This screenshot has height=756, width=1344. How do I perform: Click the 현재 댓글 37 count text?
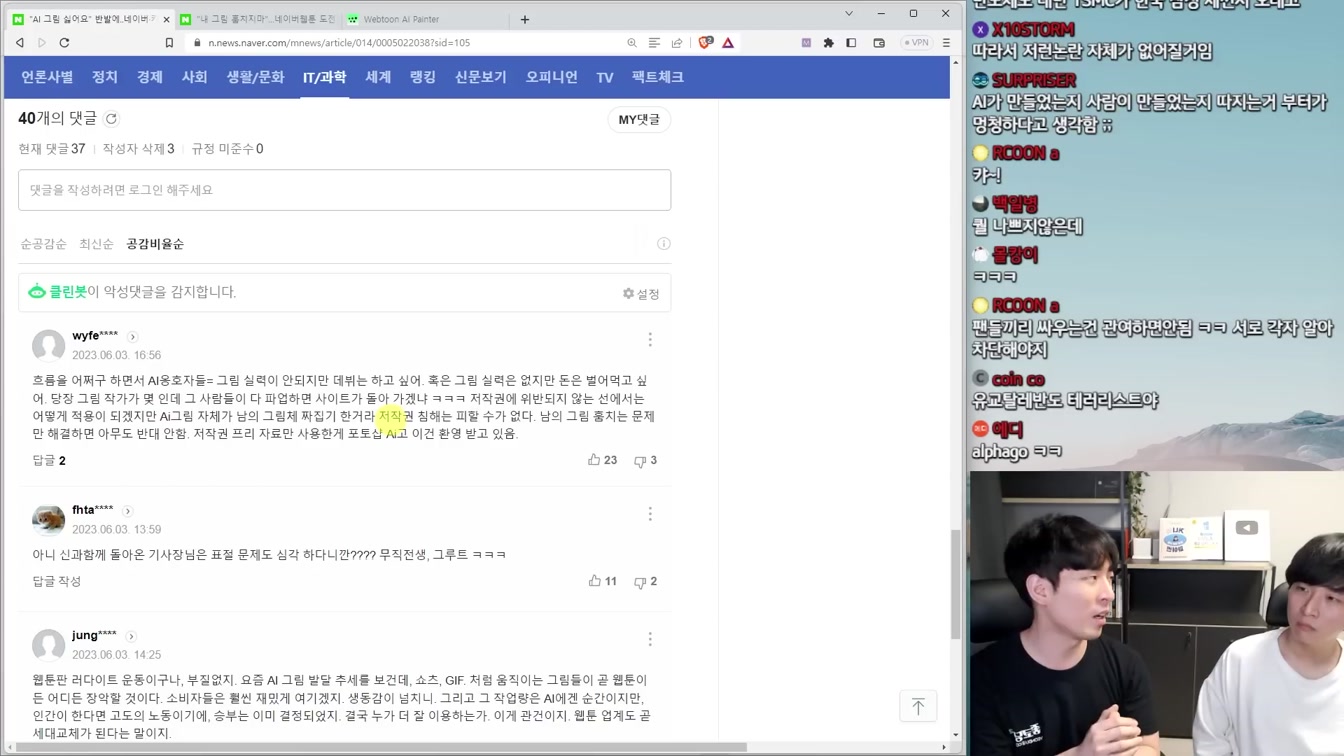point(52,149)
